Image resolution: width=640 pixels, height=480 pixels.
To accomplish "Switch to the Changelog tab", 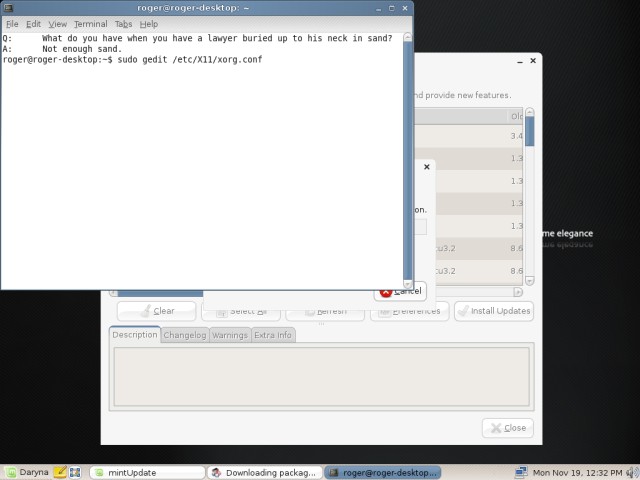I will [185, 336].
